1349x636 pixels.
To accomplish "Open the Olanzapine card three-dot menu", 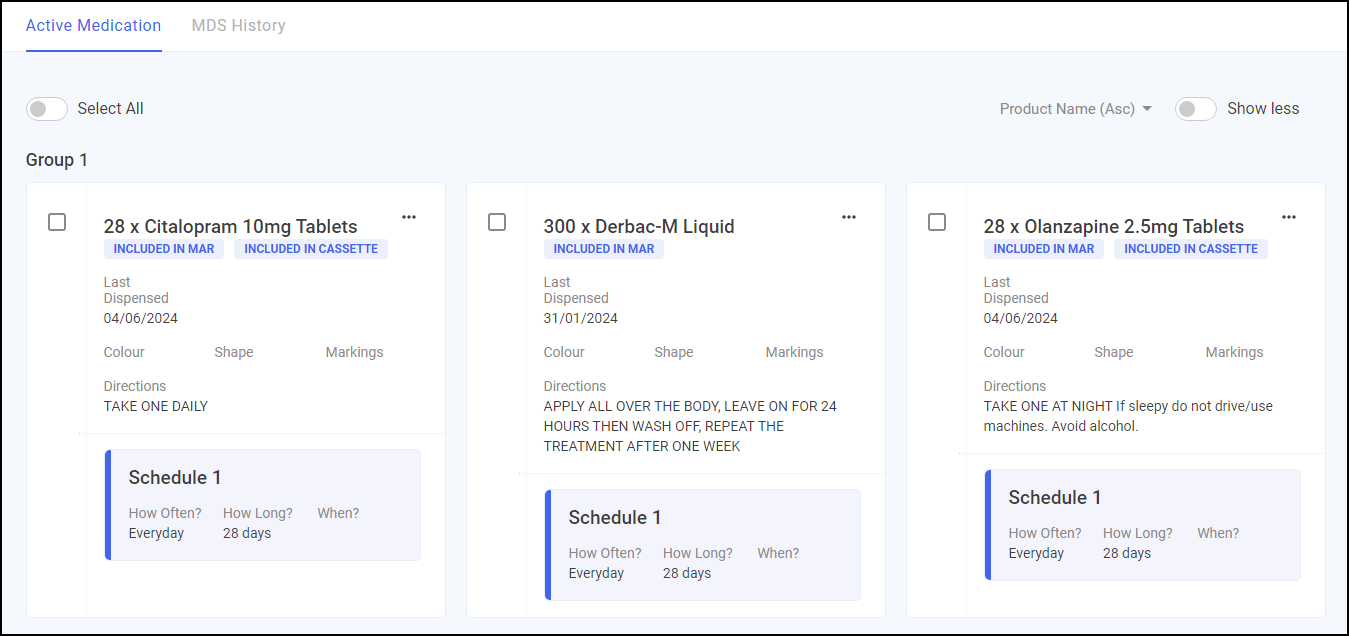I will (x=1289, y=217).
